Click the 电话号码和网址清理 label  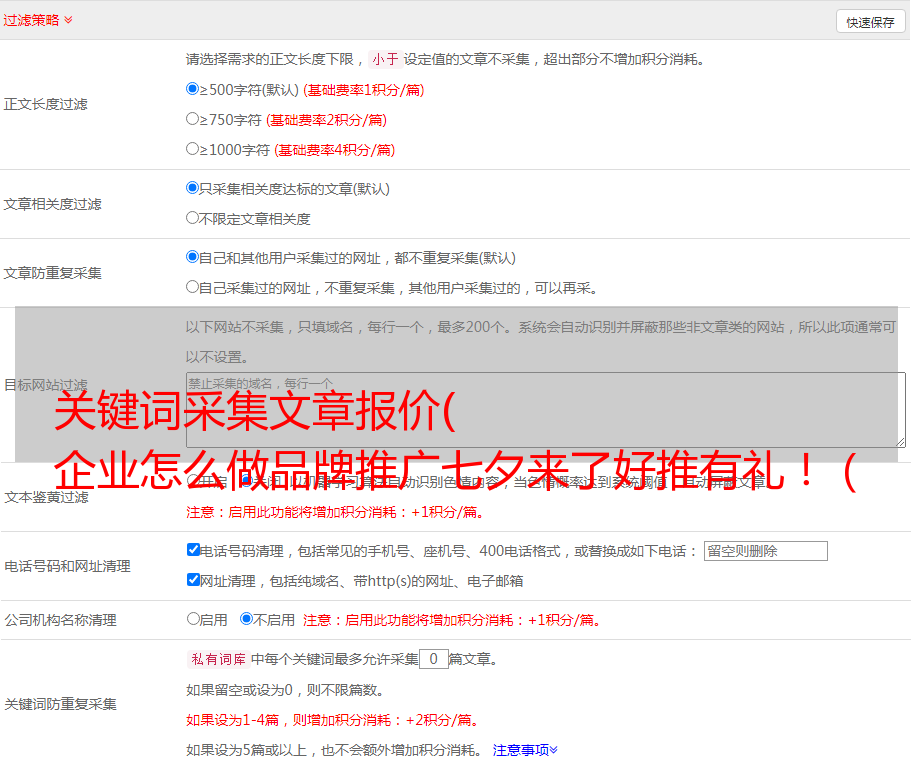tap(67, 566)
